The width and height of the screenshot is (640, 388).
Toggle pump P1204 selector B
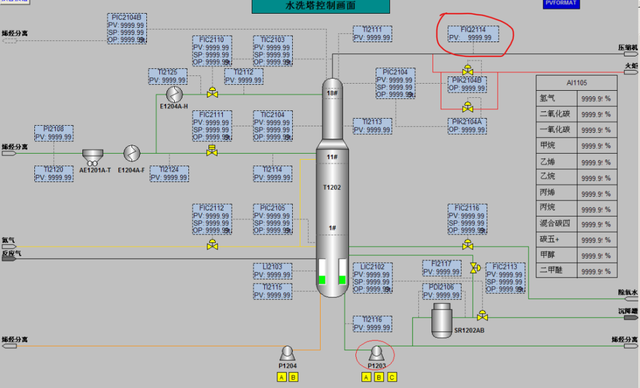point(293,377)
